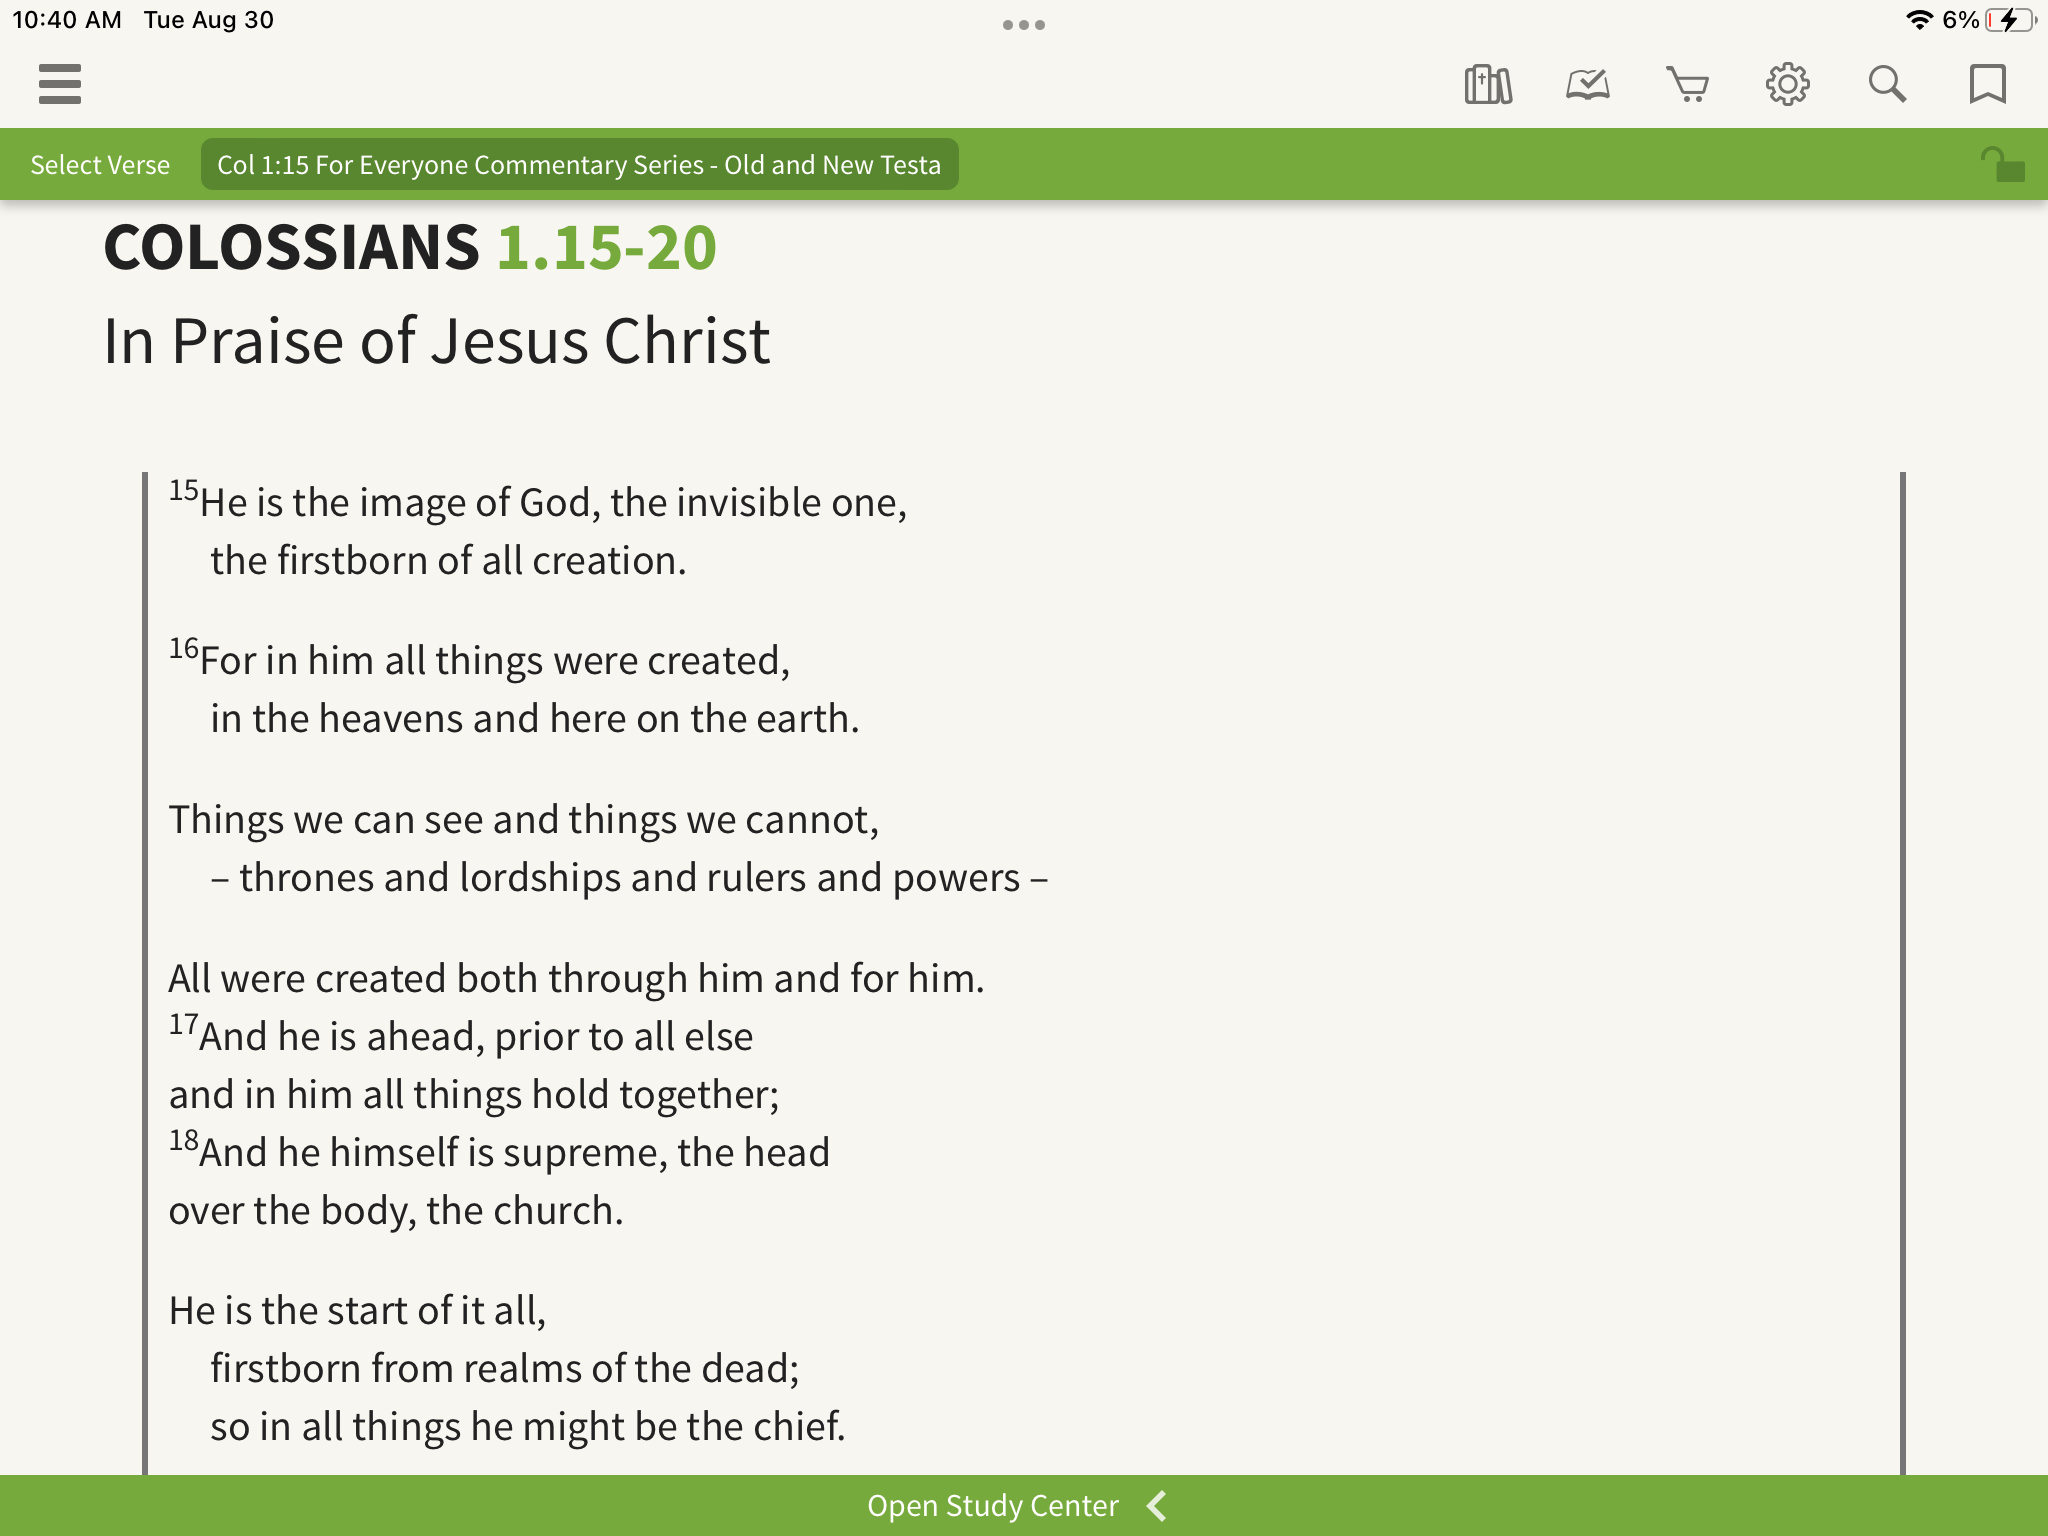The height and width of the screenshot is (1536, 2048).
Task: Tap verse 15 superscript number
Action: coord(183,490)
